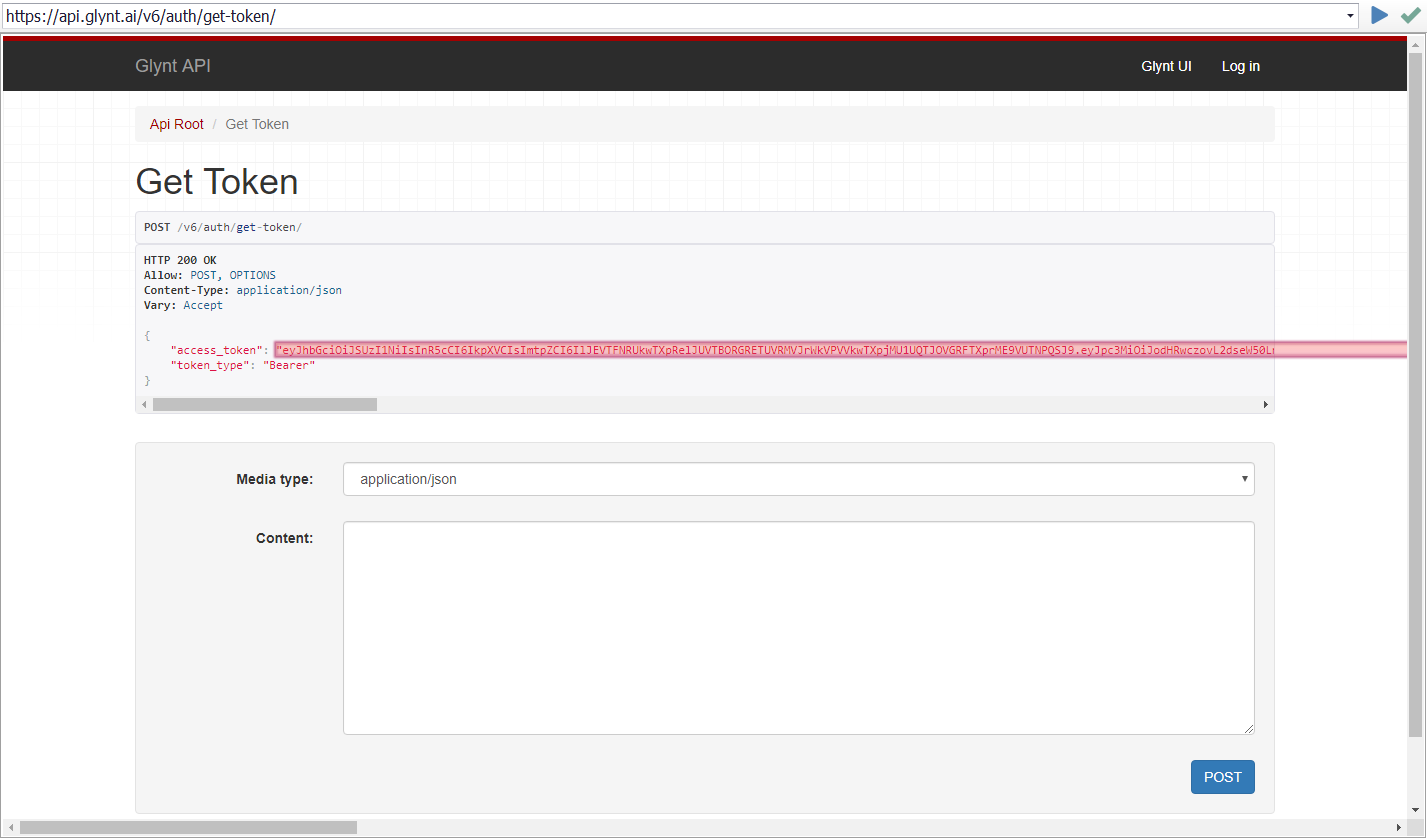Image resolution: width=1427 pixels, height=839 pixels.
Task: Open the Media type dropdown
Action: coord(798,479)
